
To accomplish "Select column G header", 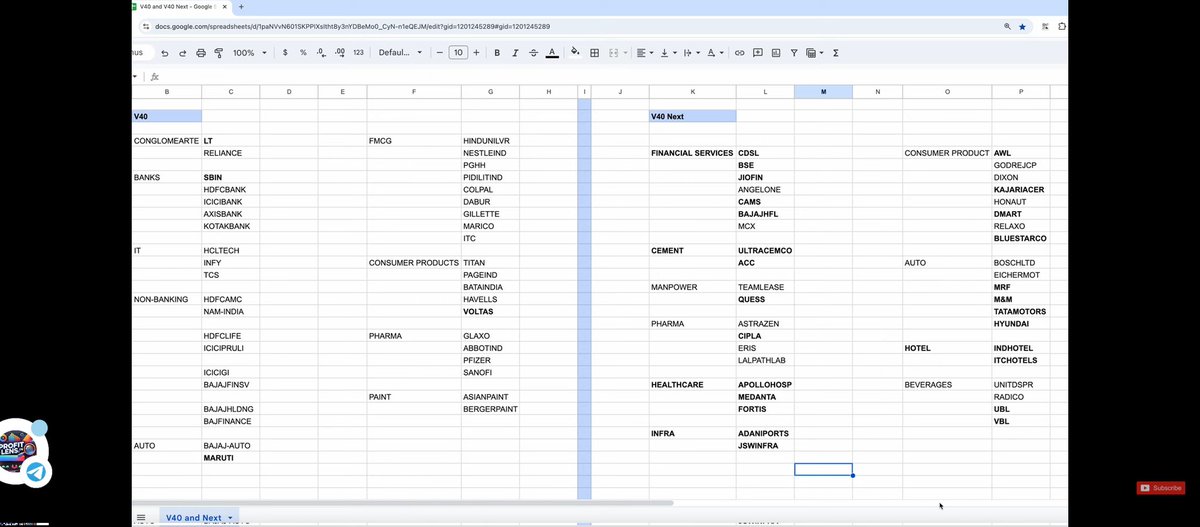I will [490, 92].
